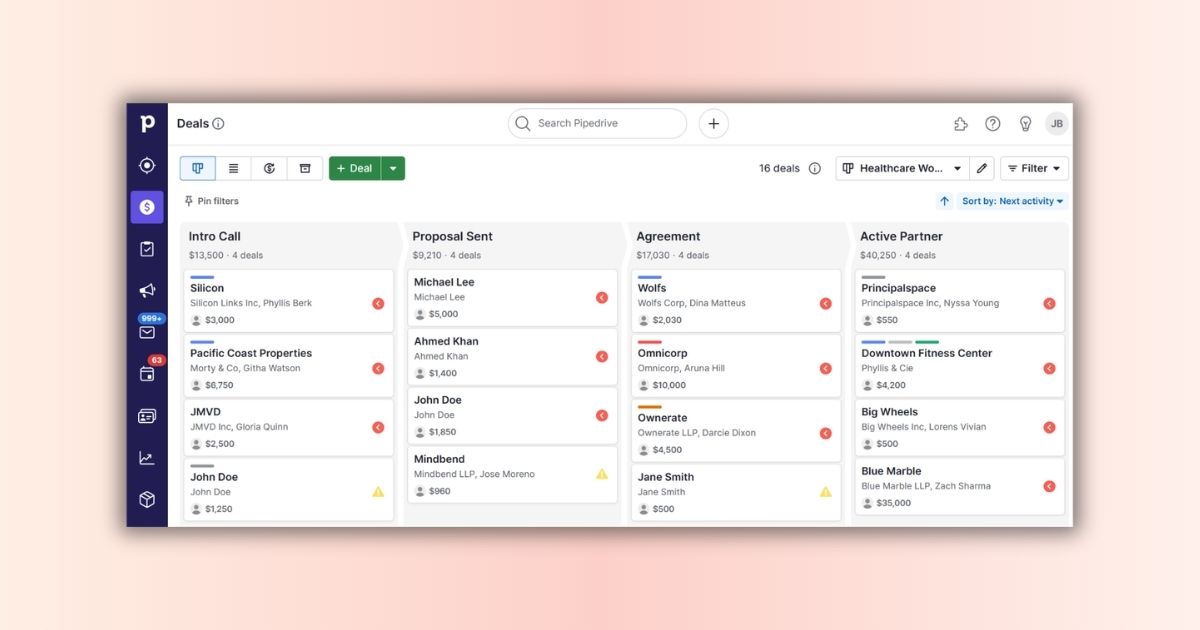This screenshot has width=1200, height=630.
Task: Click warning icon on Jane Smith deal
Action: (x=826, y=492)
